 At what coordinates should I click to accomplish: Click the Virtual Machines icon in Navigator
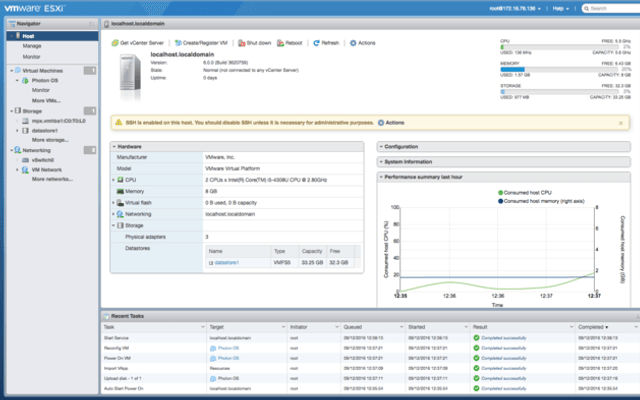tap(18, 71)
